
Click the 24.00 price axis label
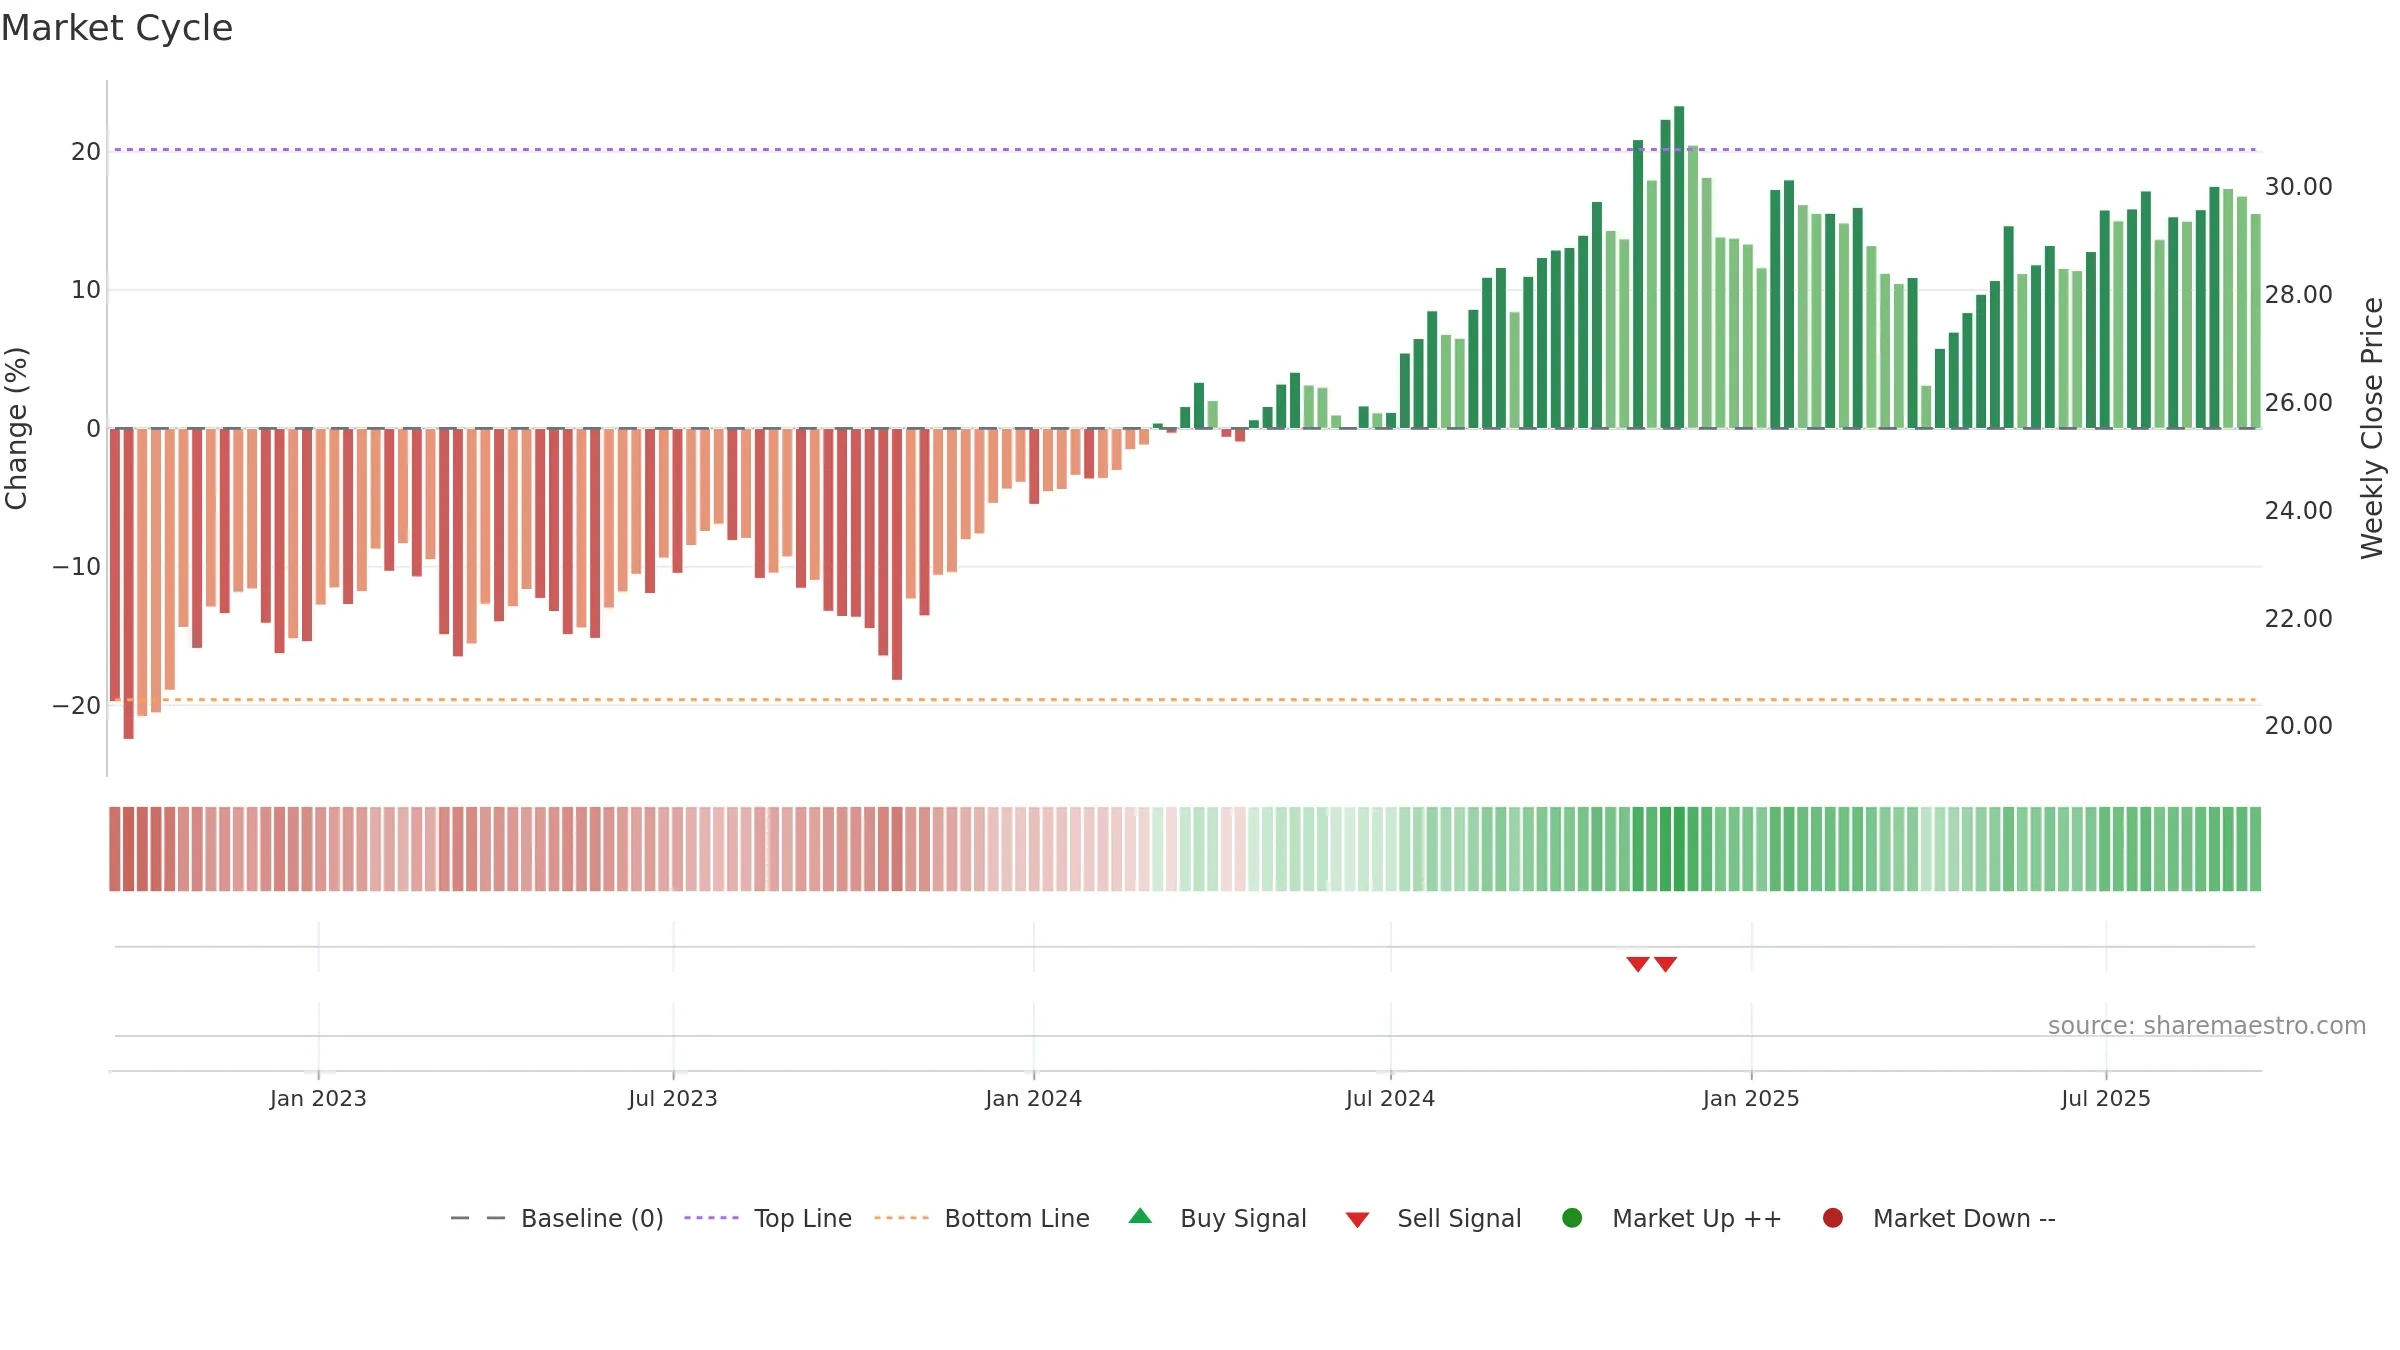2298,511
